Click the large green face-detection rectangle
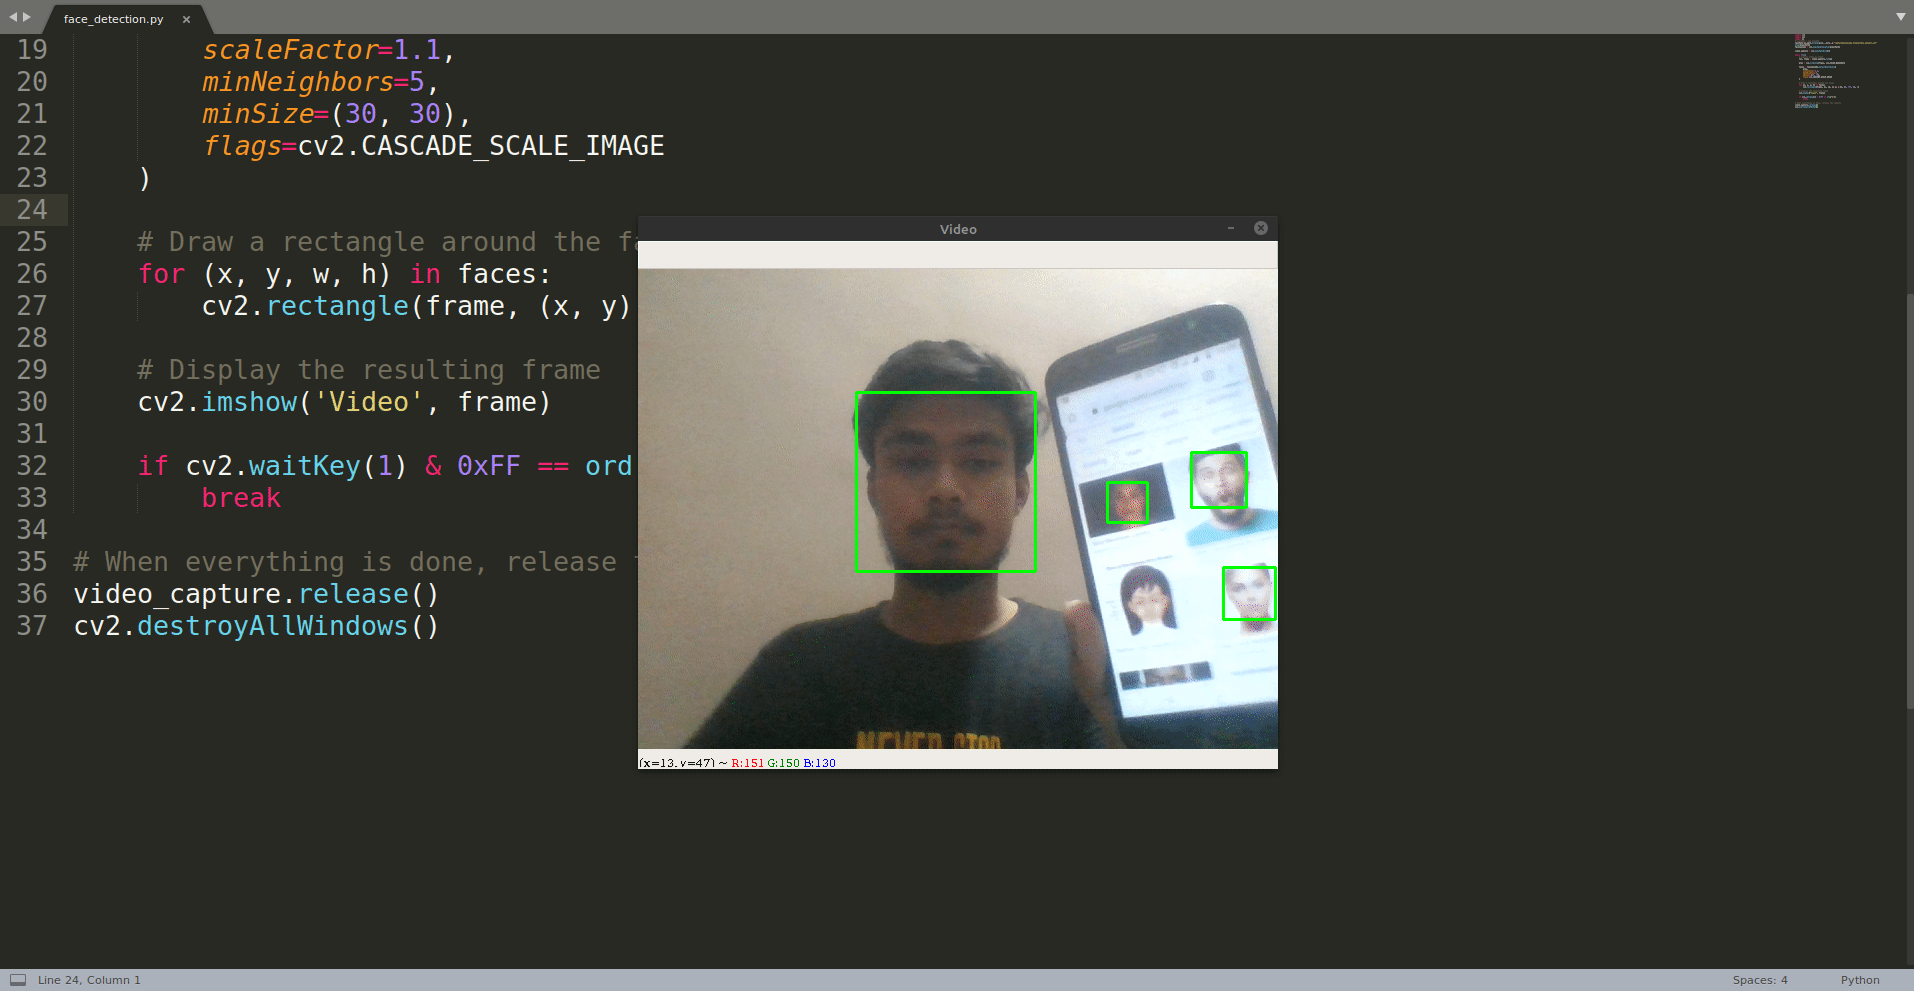The height and width of the screenshot is (991, 1914). coord(945,483)
